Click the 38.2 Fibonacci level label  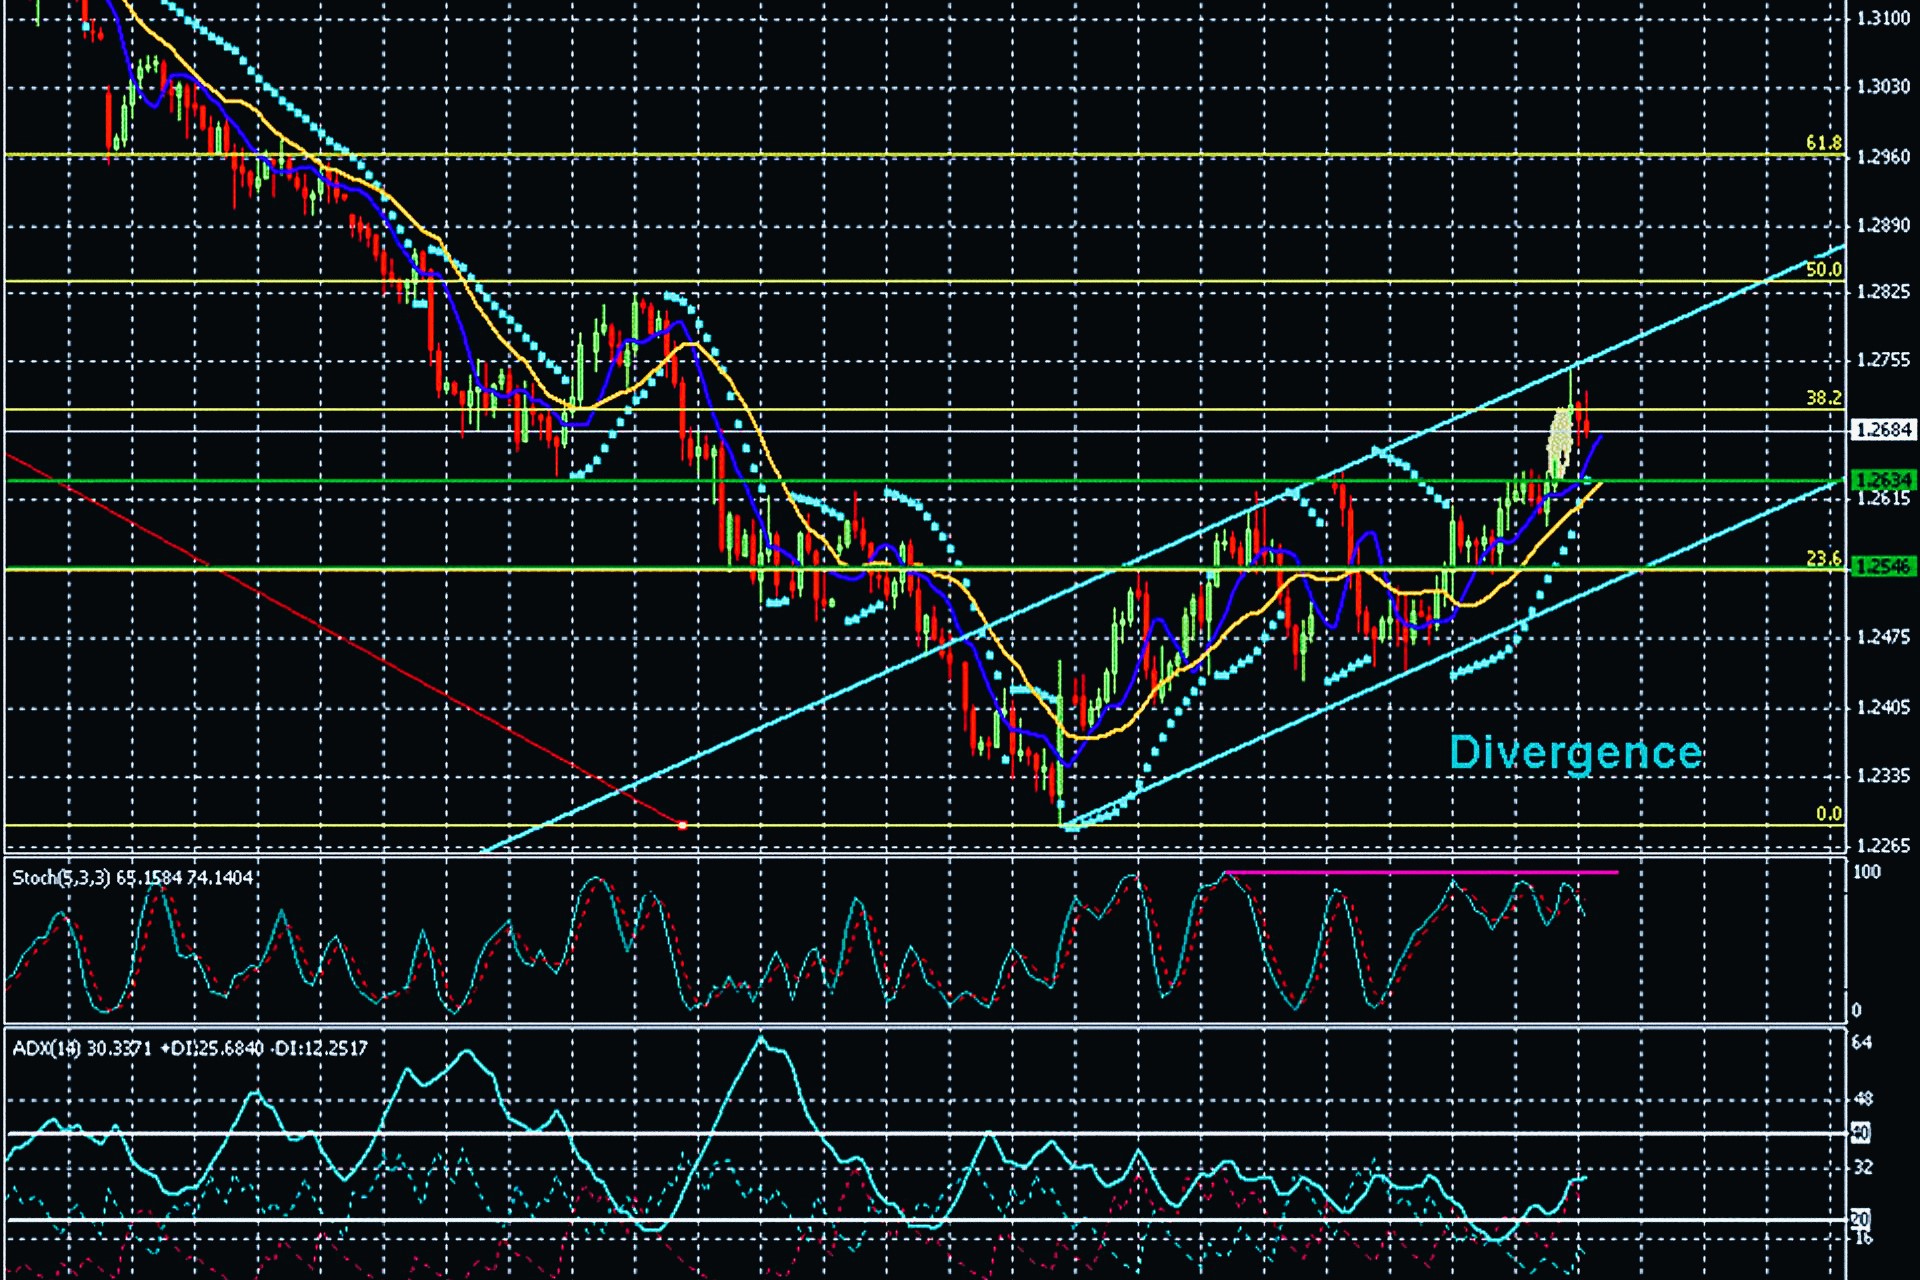click(x=1823, y=397)
